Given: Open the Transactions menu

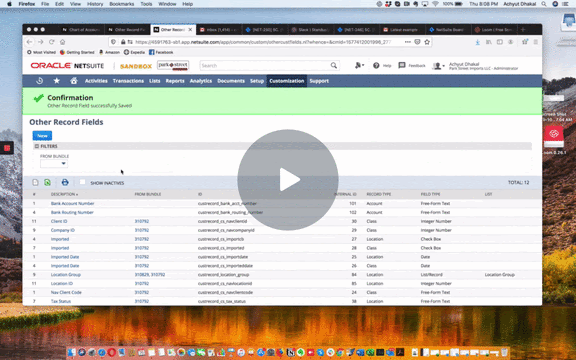Looking at the screenshot, I should [128, 81].
